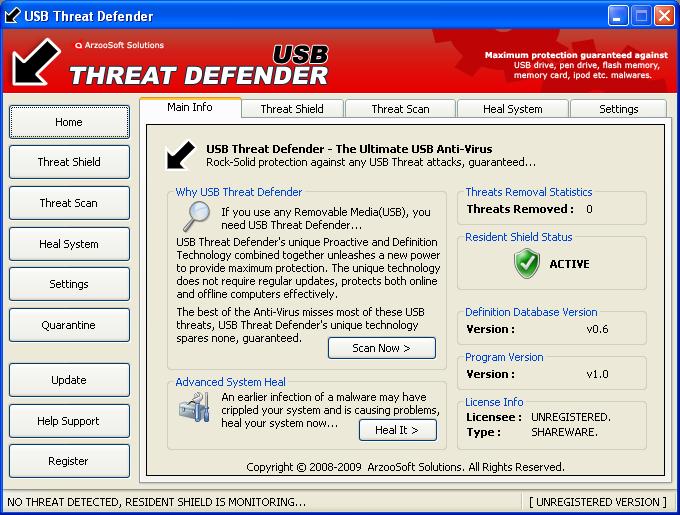Click the Heal It button
The width and height of the screenshot is (680, 515).
point(398,430)
